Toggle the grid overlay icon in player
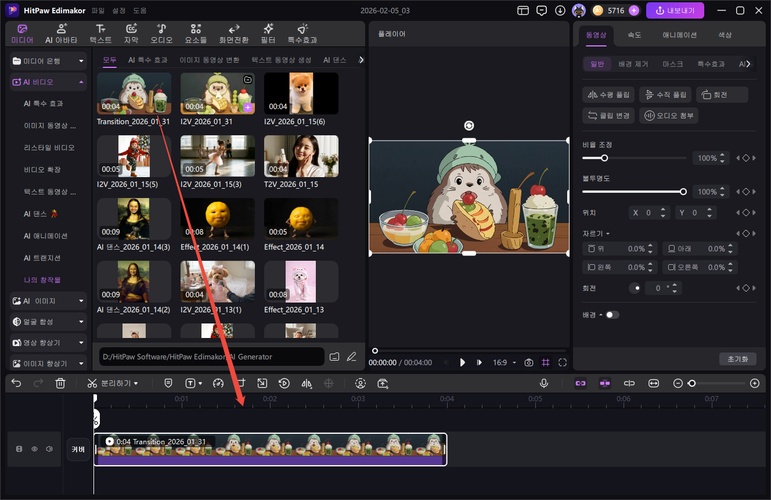 (545, 362)
